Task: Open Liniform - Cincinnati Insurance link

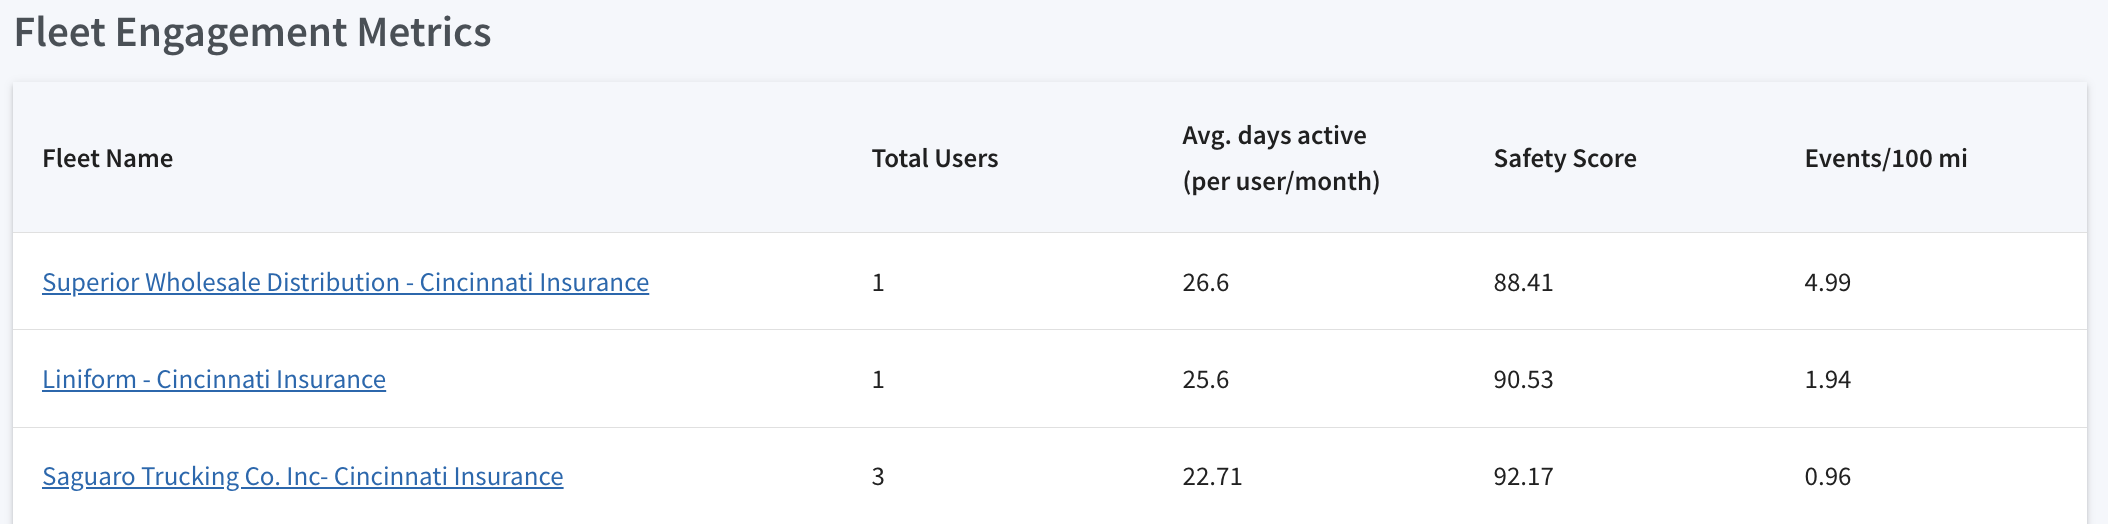Action: [x=214, y=380]
